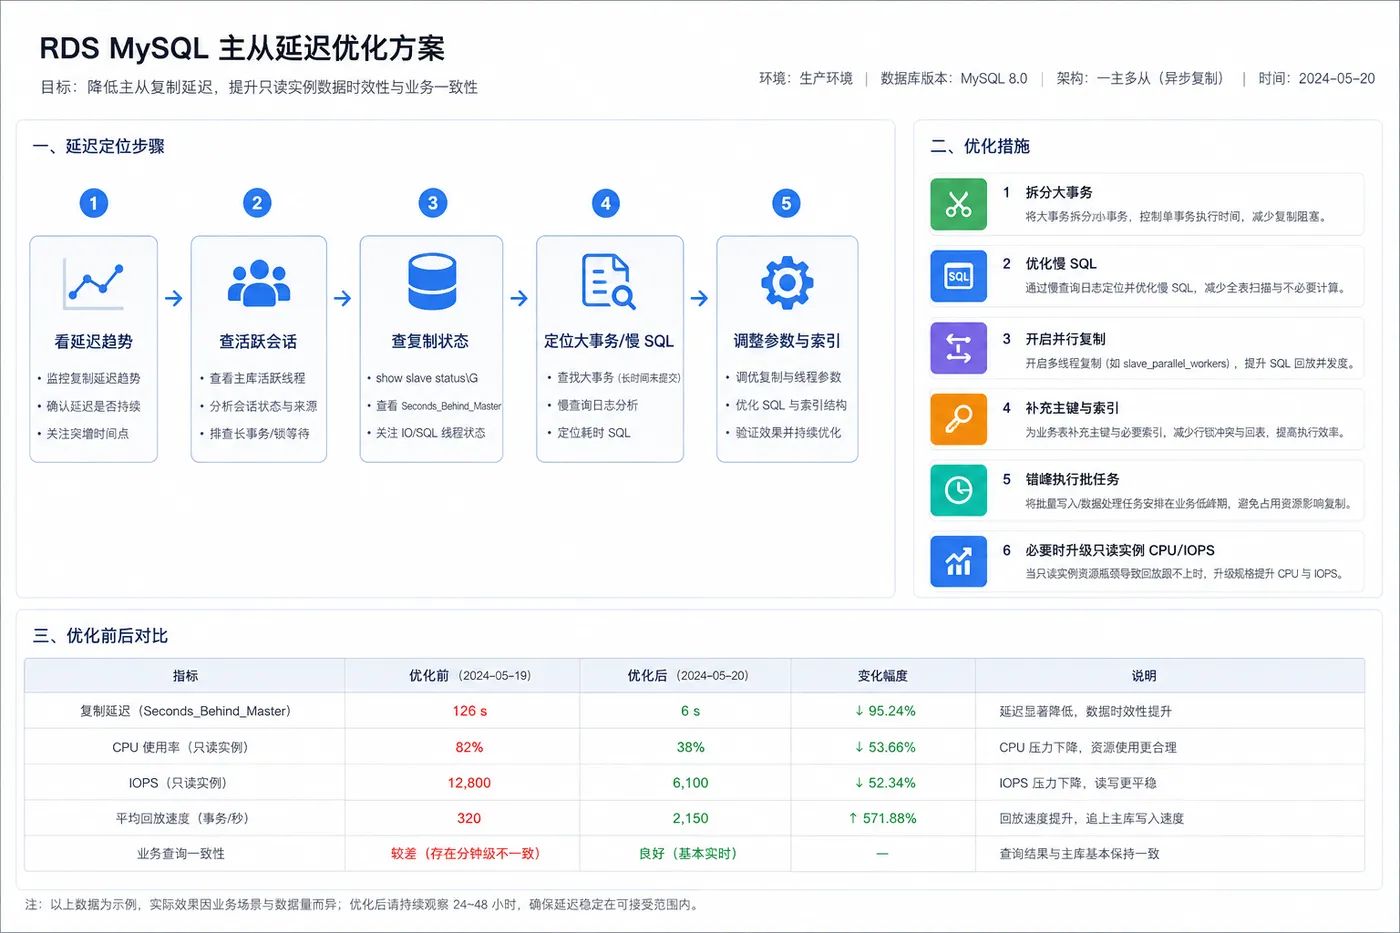Click the green "2,150" replay speed value
Screen dimensions: 1400x933
pyautogui.click(x=690, y=818)
